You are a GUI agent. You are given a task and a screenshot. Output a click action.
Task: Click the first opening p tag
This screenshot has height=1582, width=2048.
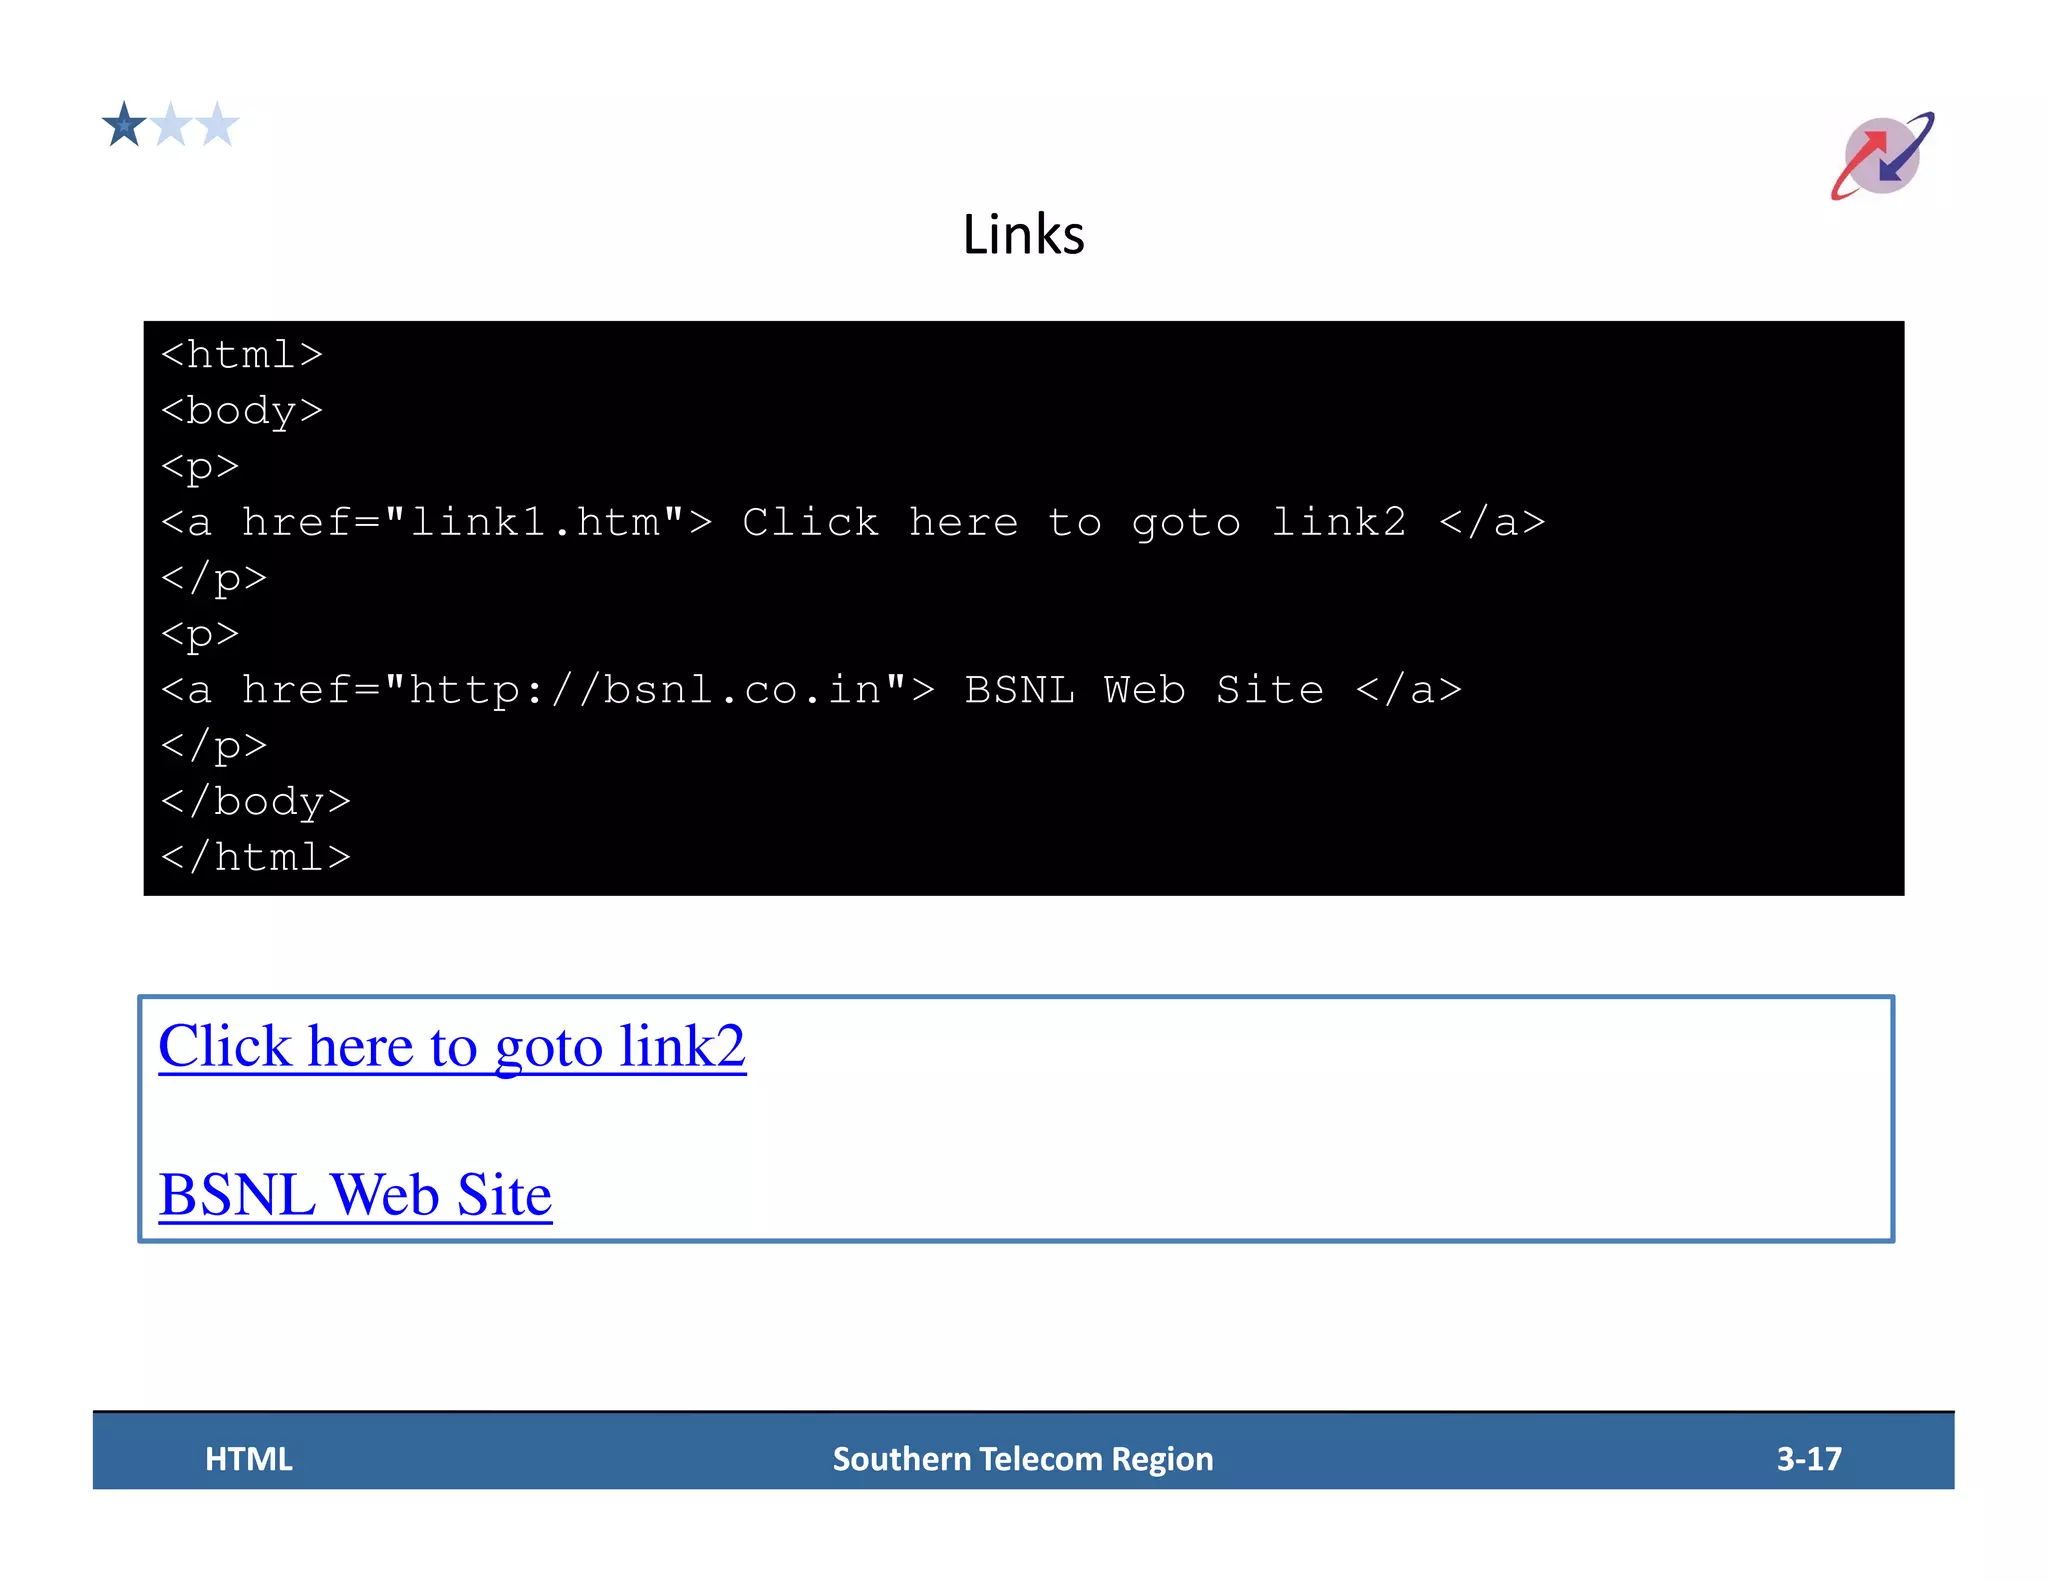point(200,467)
